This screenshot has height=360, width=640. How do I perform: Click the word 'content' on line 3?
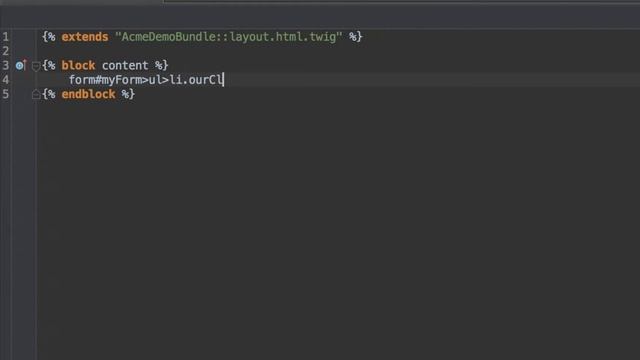coord(125,65)
